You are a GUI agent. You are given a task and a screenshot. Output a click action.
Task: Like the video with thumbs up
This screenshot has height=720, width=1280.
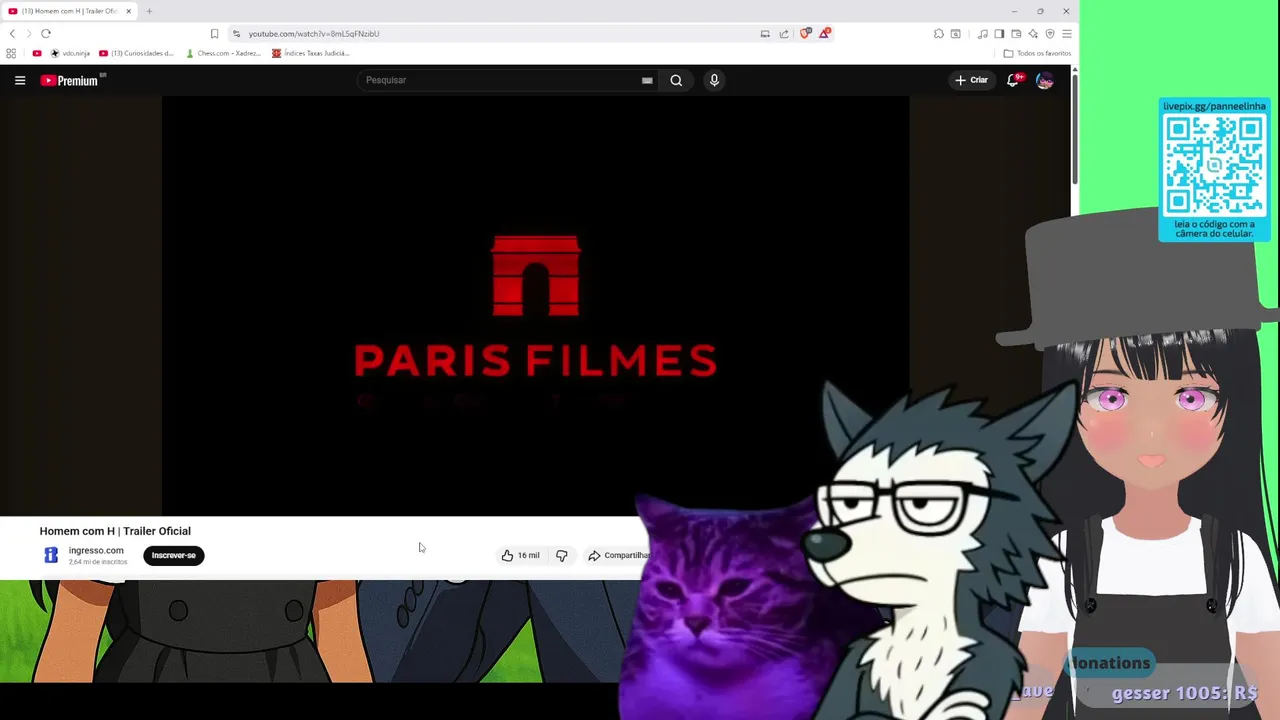point(520,555)
